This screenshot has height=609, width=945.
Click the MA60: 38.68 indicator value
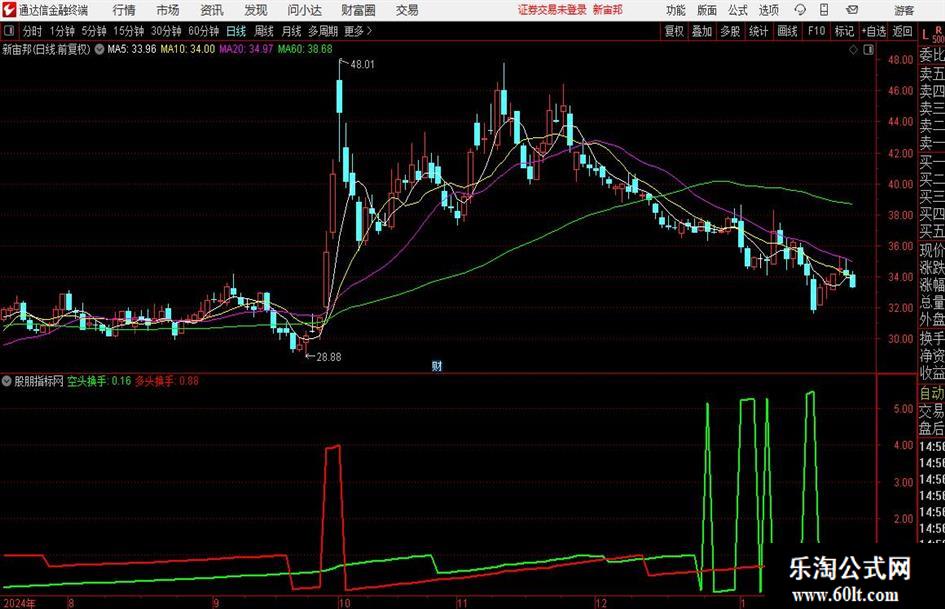click(305, 49)
